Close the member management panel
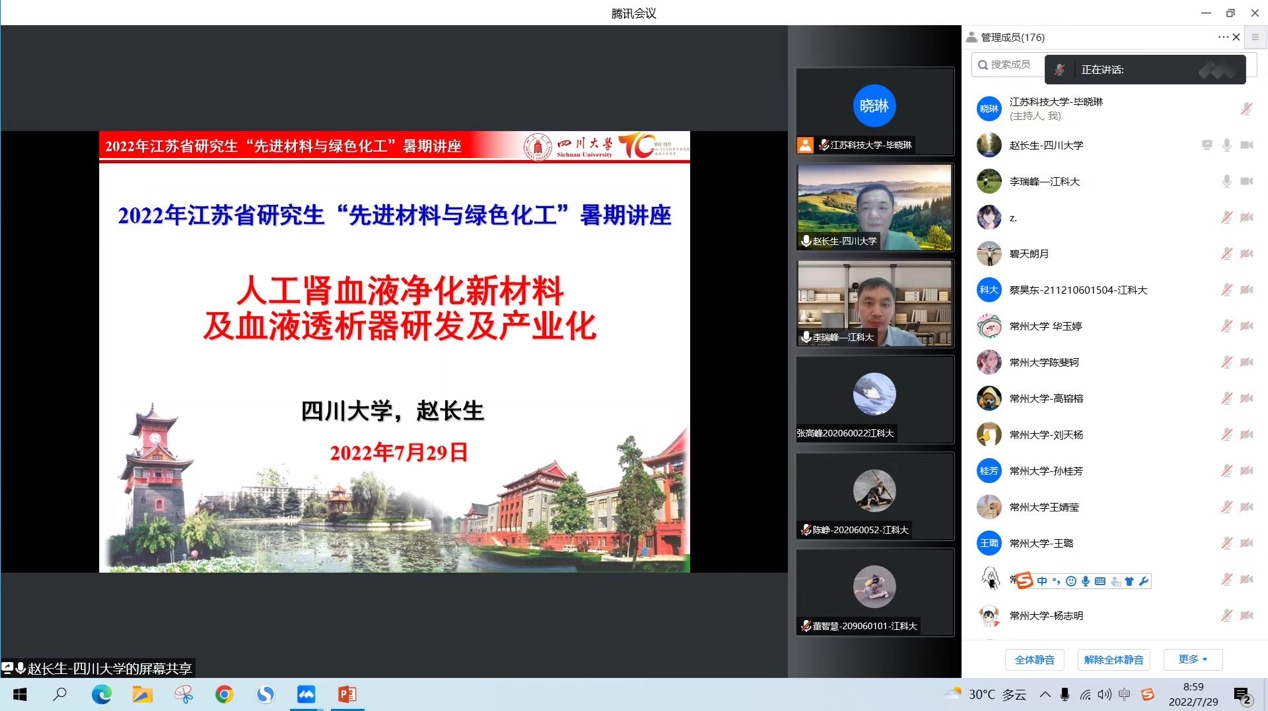Image resolution: width=1268 pixels, height=711 pixels. 1237,37
